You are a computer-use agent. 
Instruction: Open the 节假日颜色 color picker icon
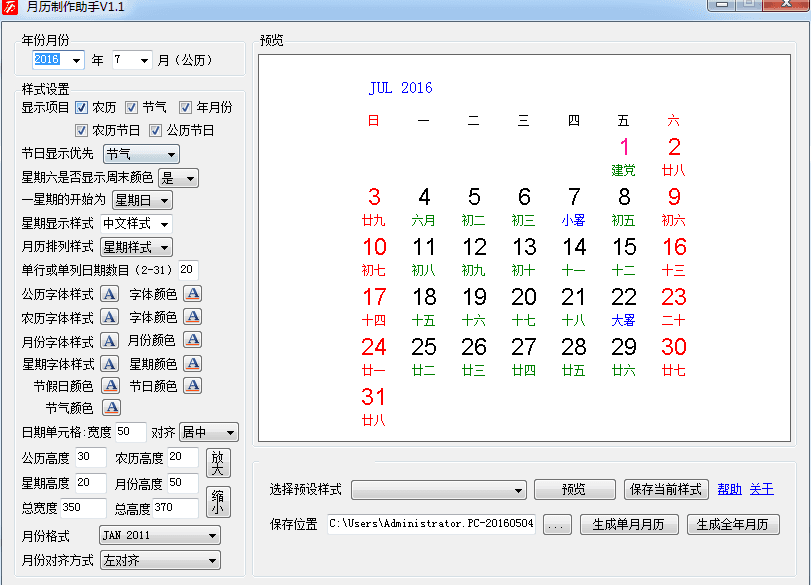(110, 386)
